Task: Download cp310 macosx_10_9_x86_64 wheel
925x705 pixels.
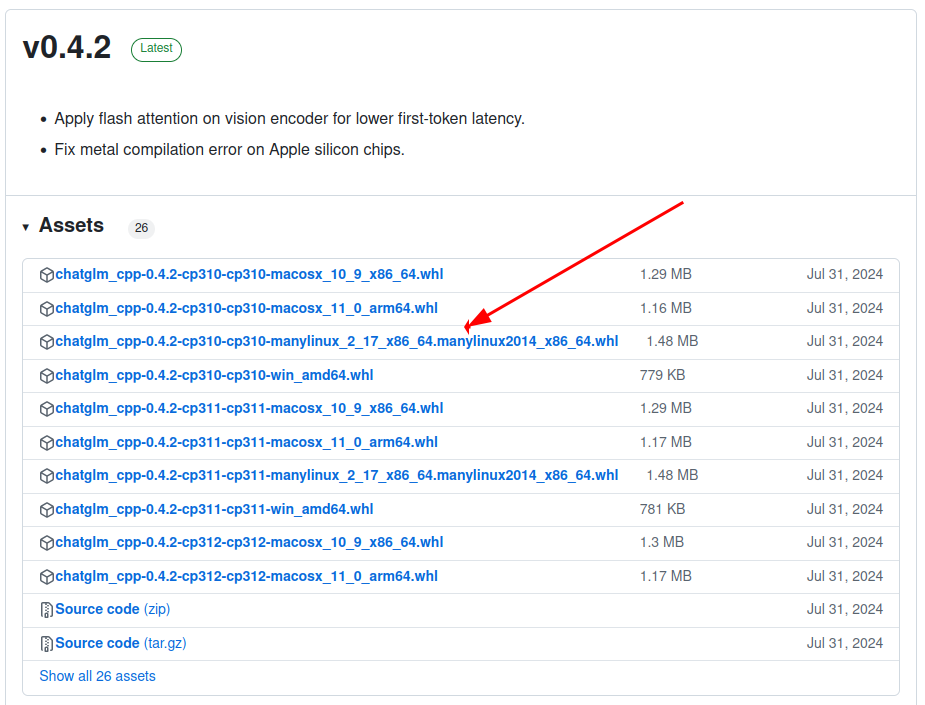Action: click(x=249, y=274)
